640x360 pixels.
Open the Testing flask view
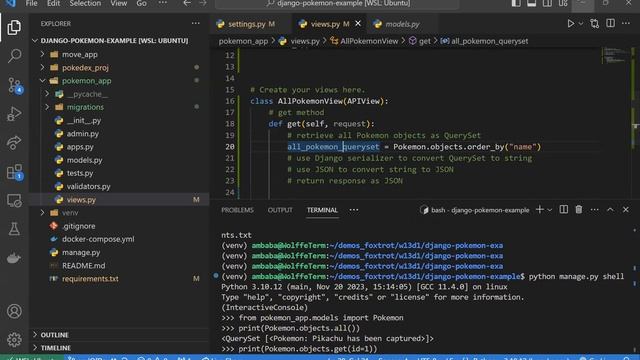click(14, 229)
